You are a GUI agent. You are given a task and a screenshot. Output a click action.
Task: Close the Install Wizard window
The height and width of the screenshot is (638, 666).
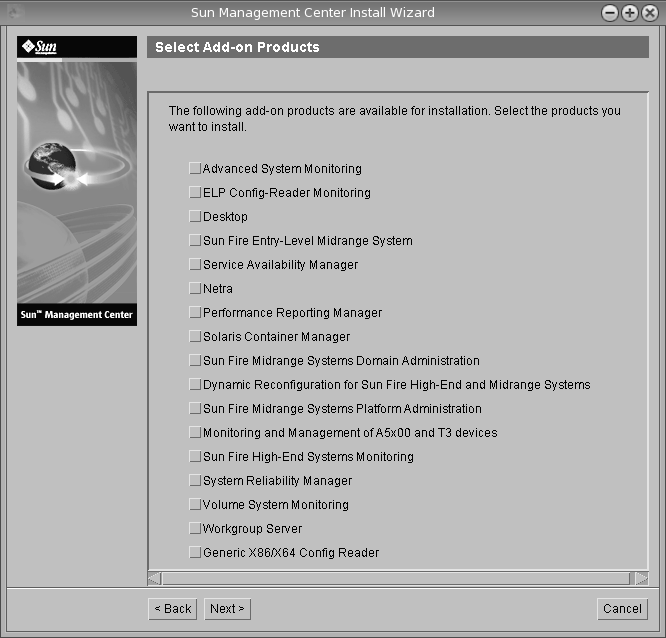tap(649, 13)
